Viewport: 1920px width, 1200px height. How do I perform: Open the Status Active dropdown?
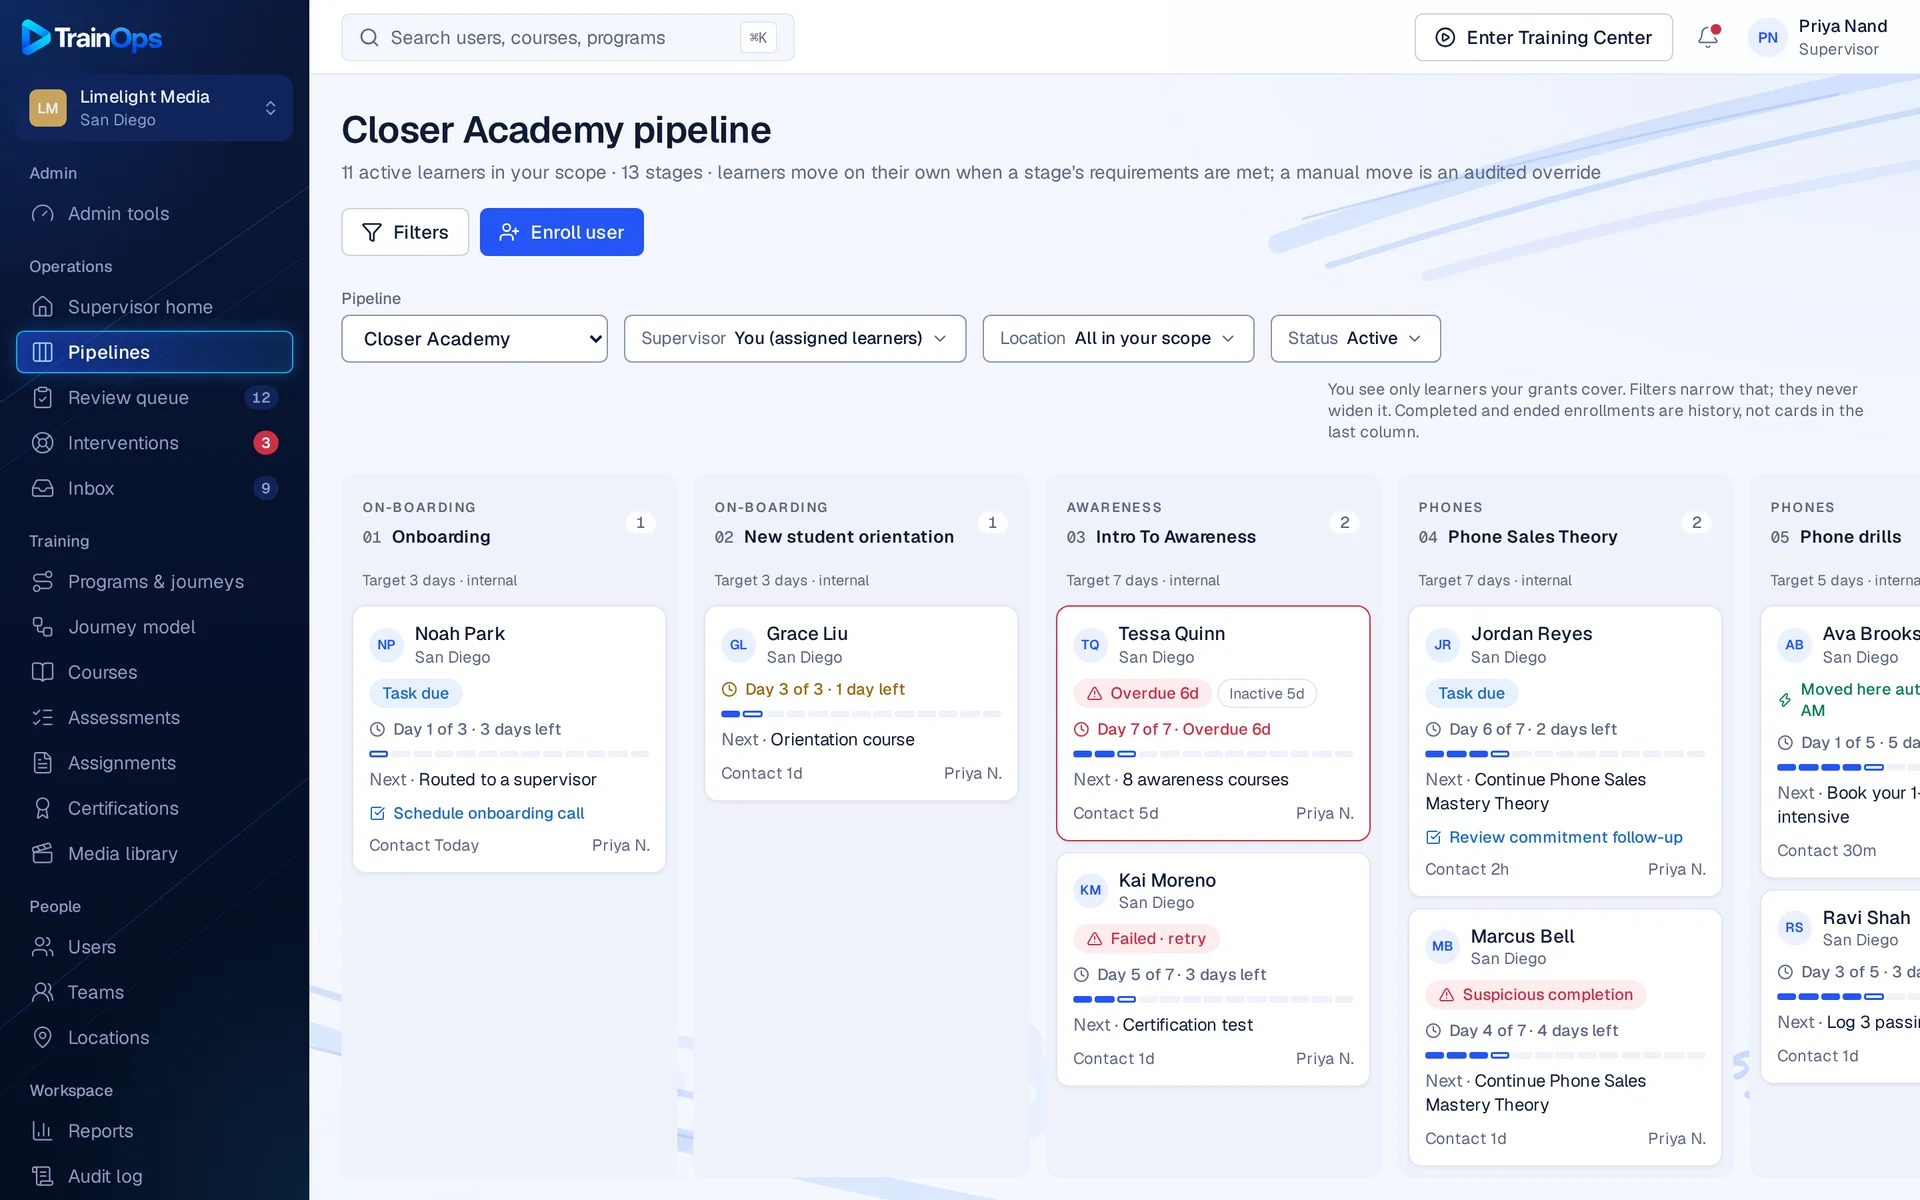pos(1355,339)
